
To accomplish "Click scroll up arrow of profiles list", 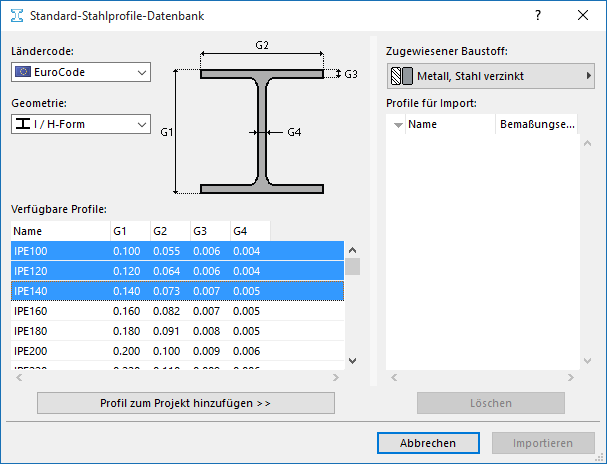I will tap(352, 250).
